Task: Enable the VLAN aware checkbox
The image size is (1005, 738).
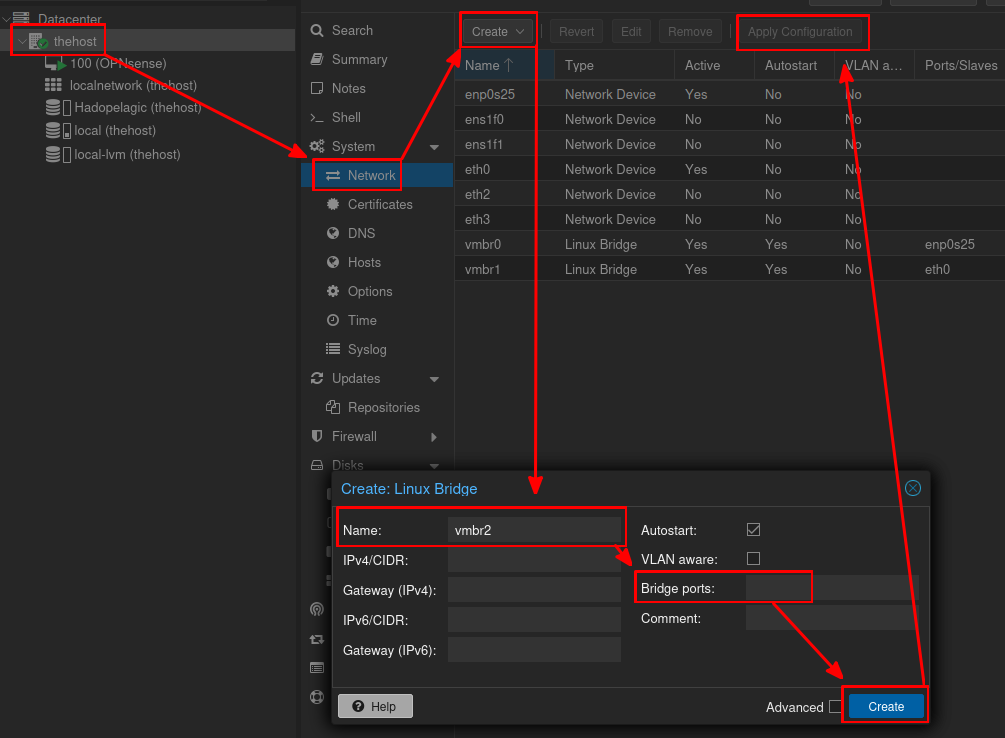Action: click(x=754, y=558)
